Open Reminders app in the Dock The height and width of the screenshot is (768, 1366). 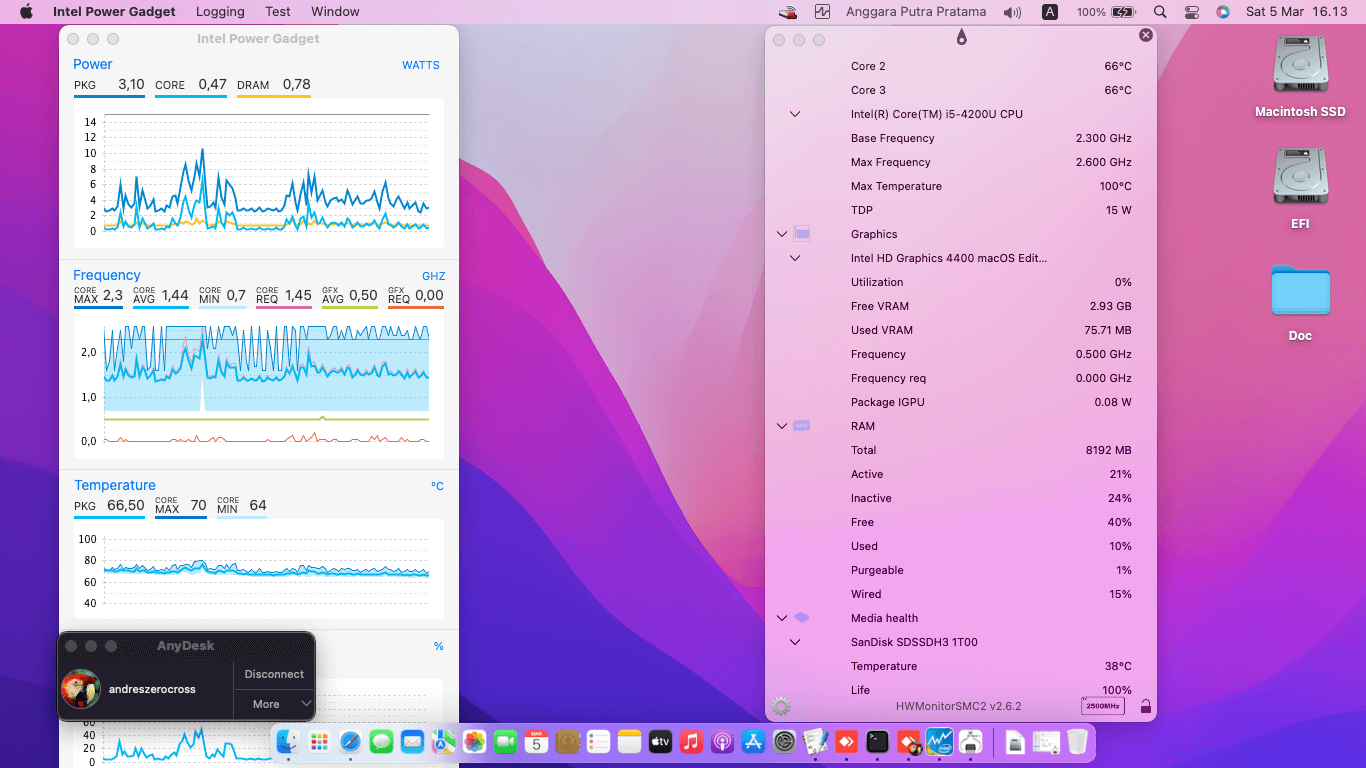(598, 742)
